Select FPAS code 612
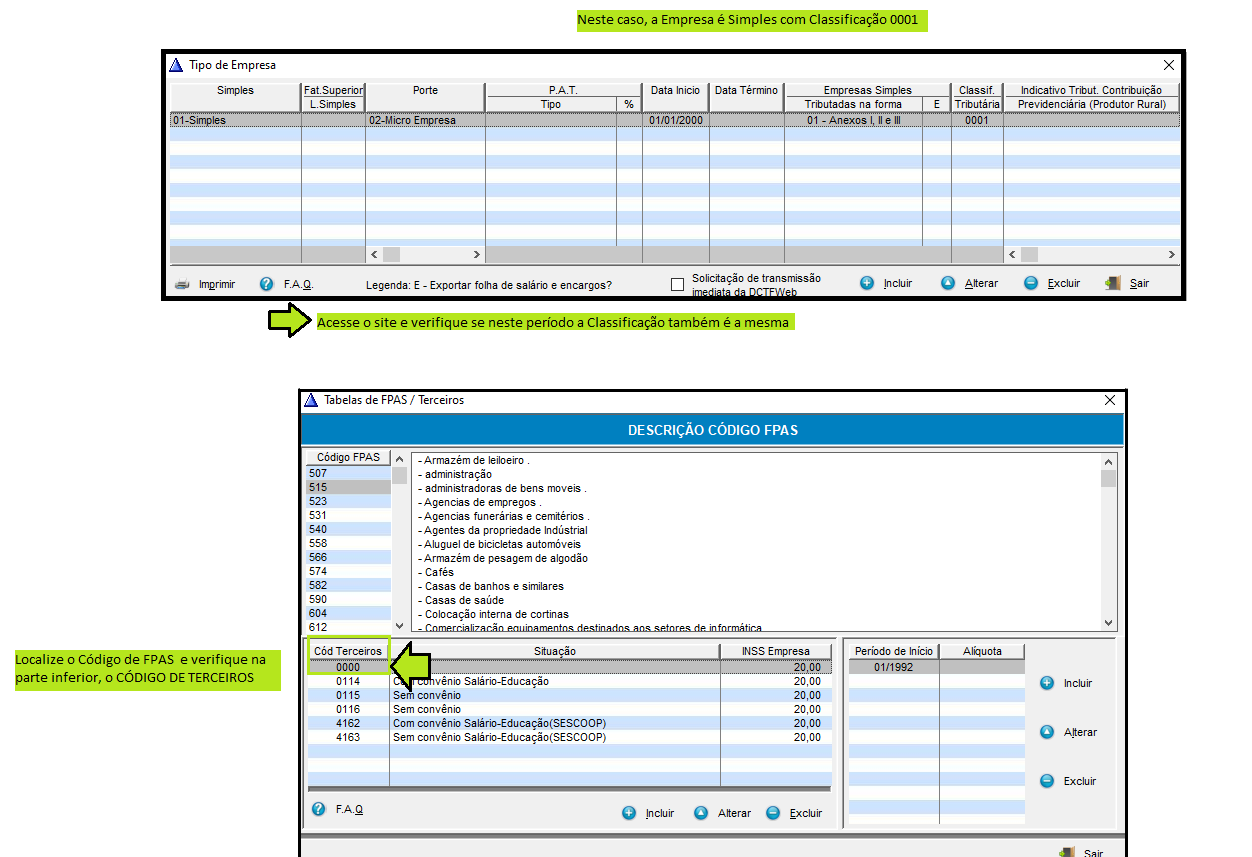The width and height of the screenshot is (1252, 857). tap(348, 627)
